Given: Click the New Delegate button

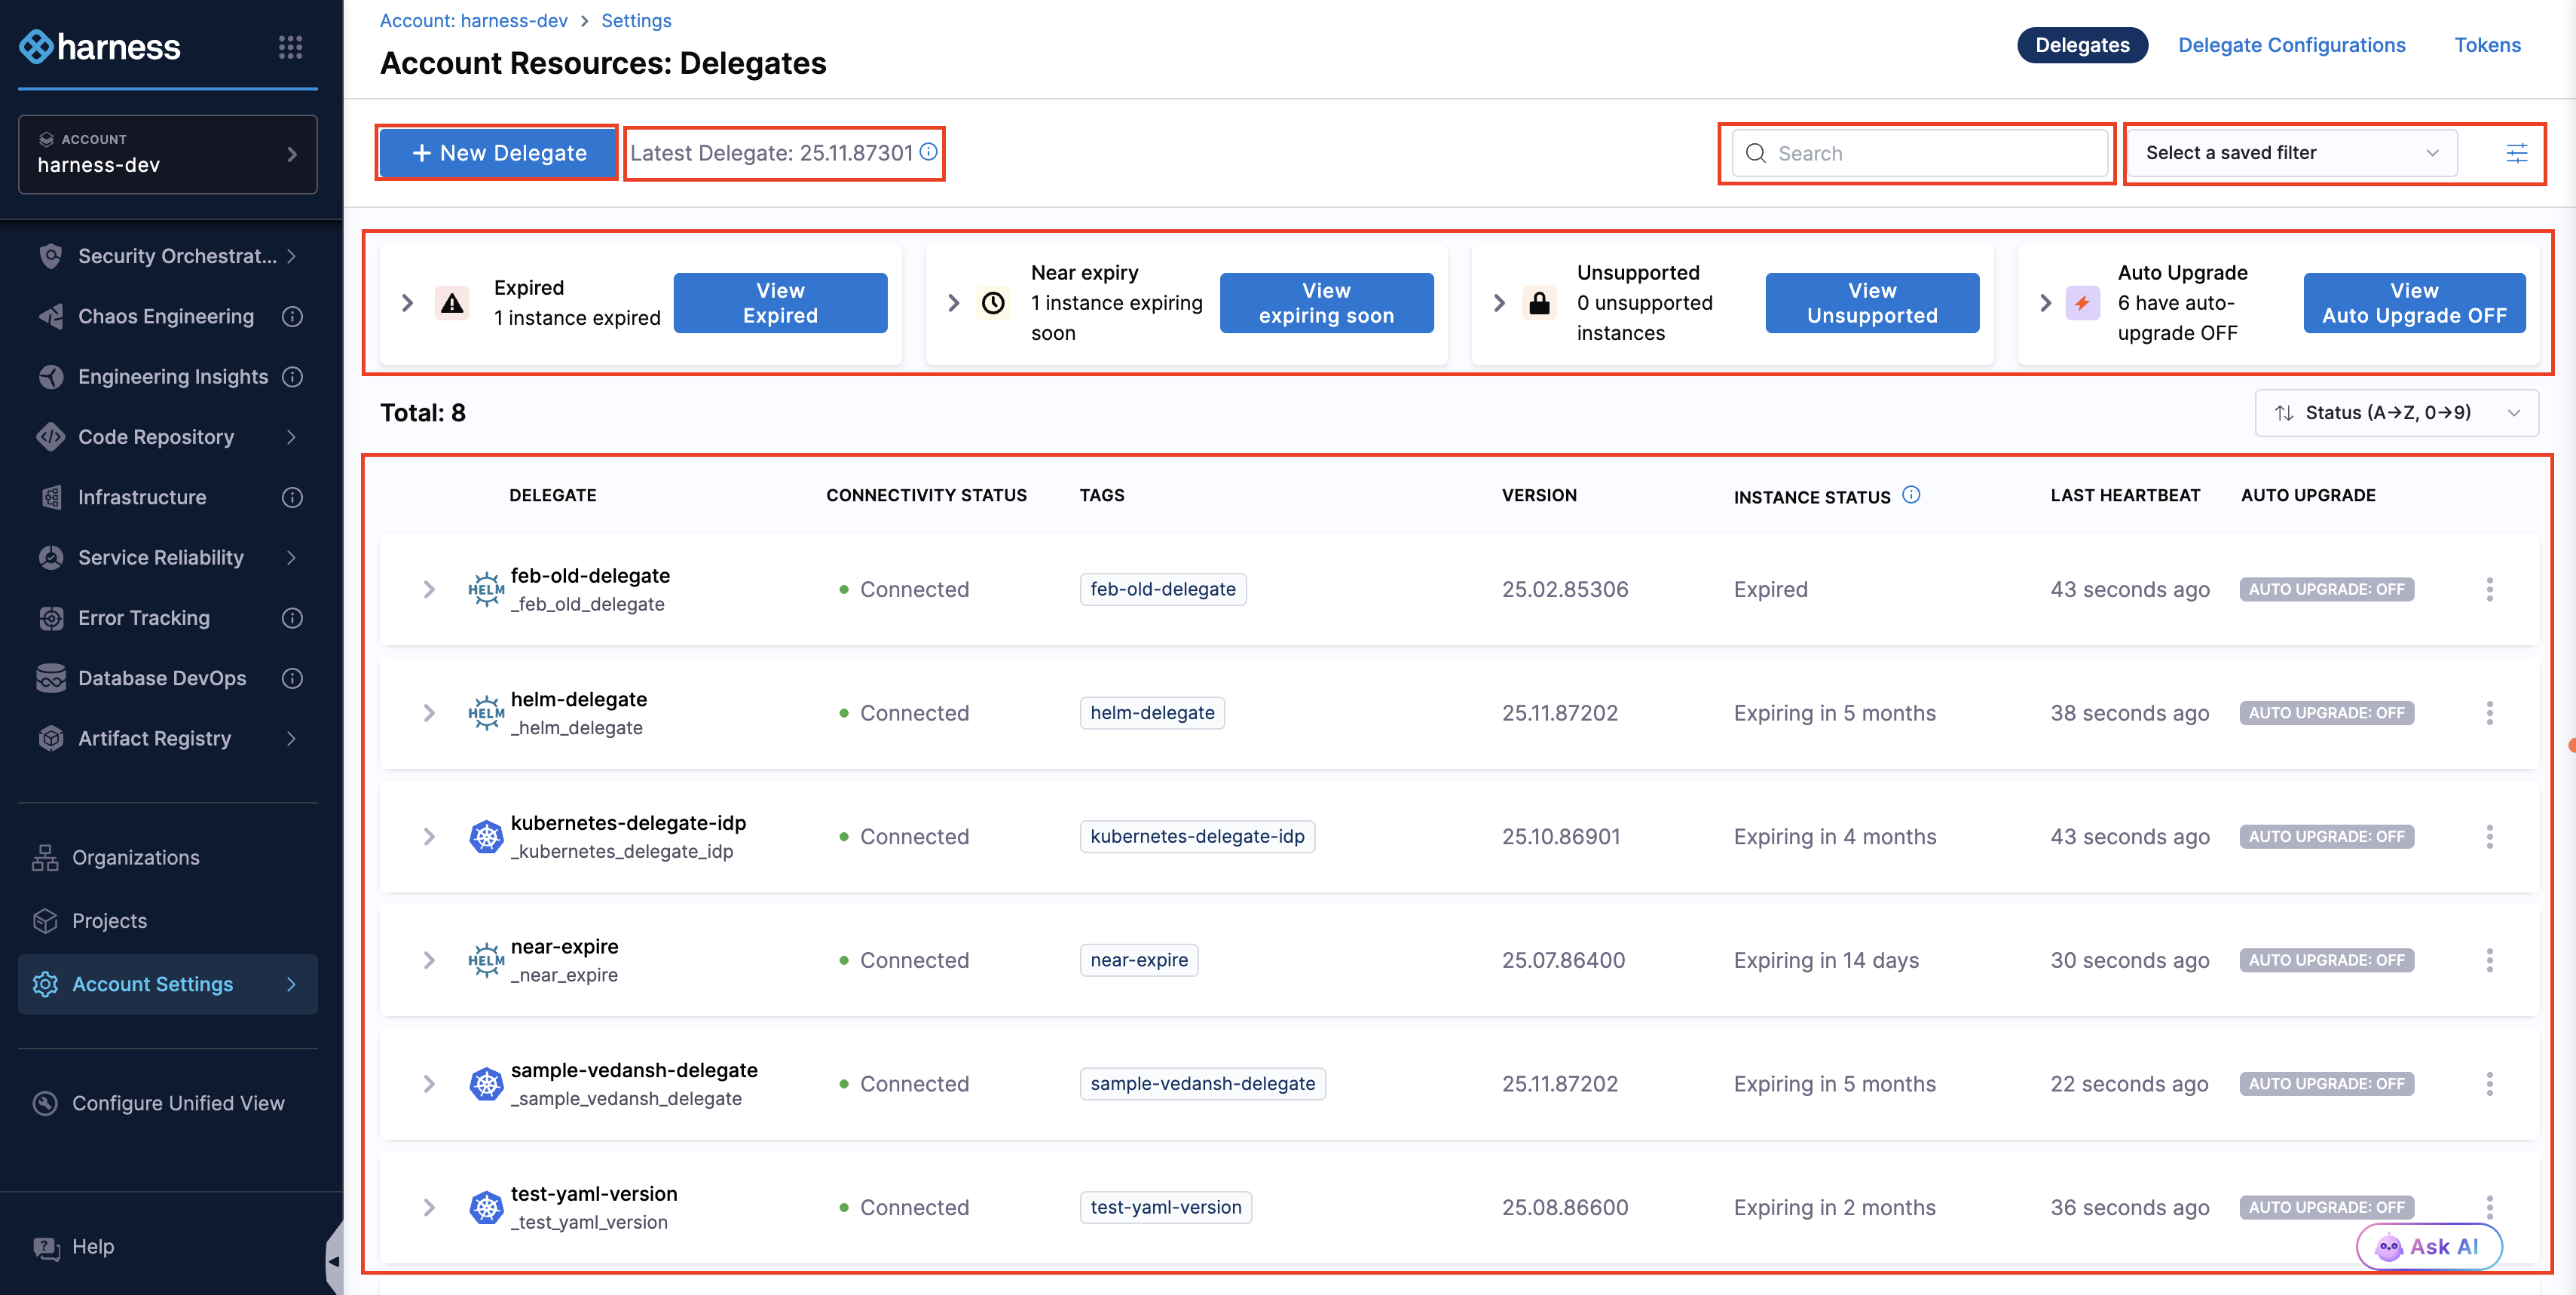Looking at the screenshot, I should [498, 153].
